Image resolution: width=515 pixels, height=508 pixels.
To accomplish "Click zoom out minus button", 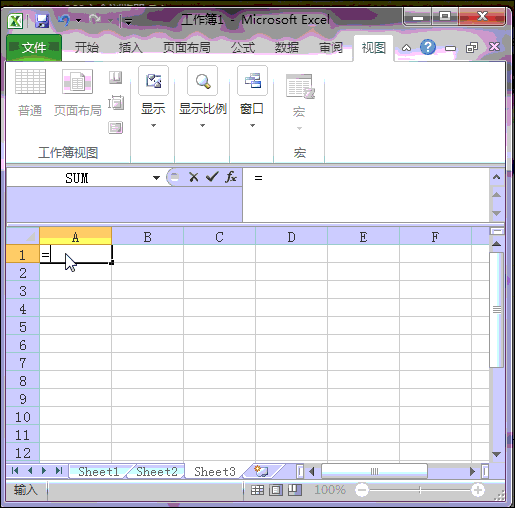I will pos(362,490).
